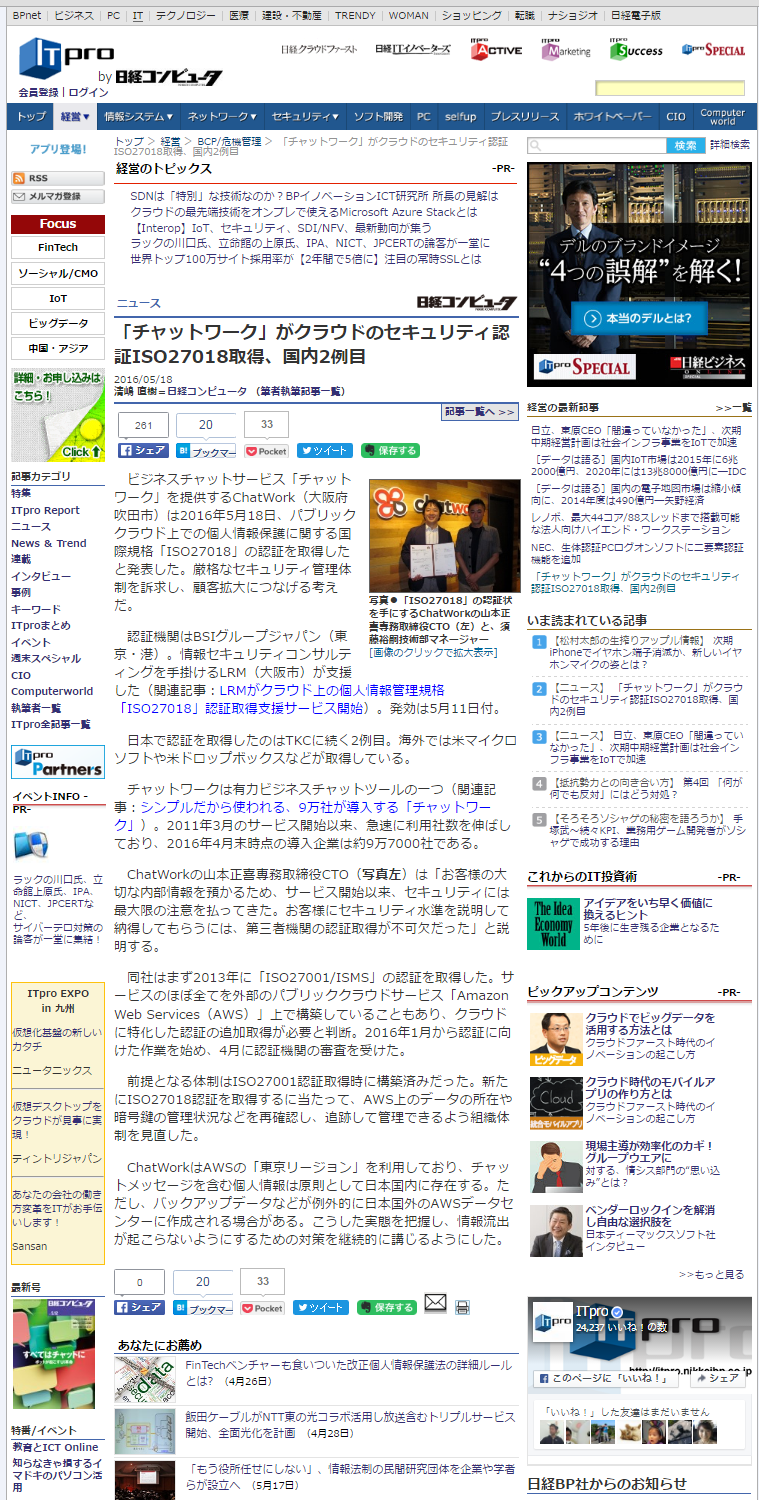Expand the 情報システム menu
The height and width of the screenshot is (1500, 759).
(x=139, y=117)
